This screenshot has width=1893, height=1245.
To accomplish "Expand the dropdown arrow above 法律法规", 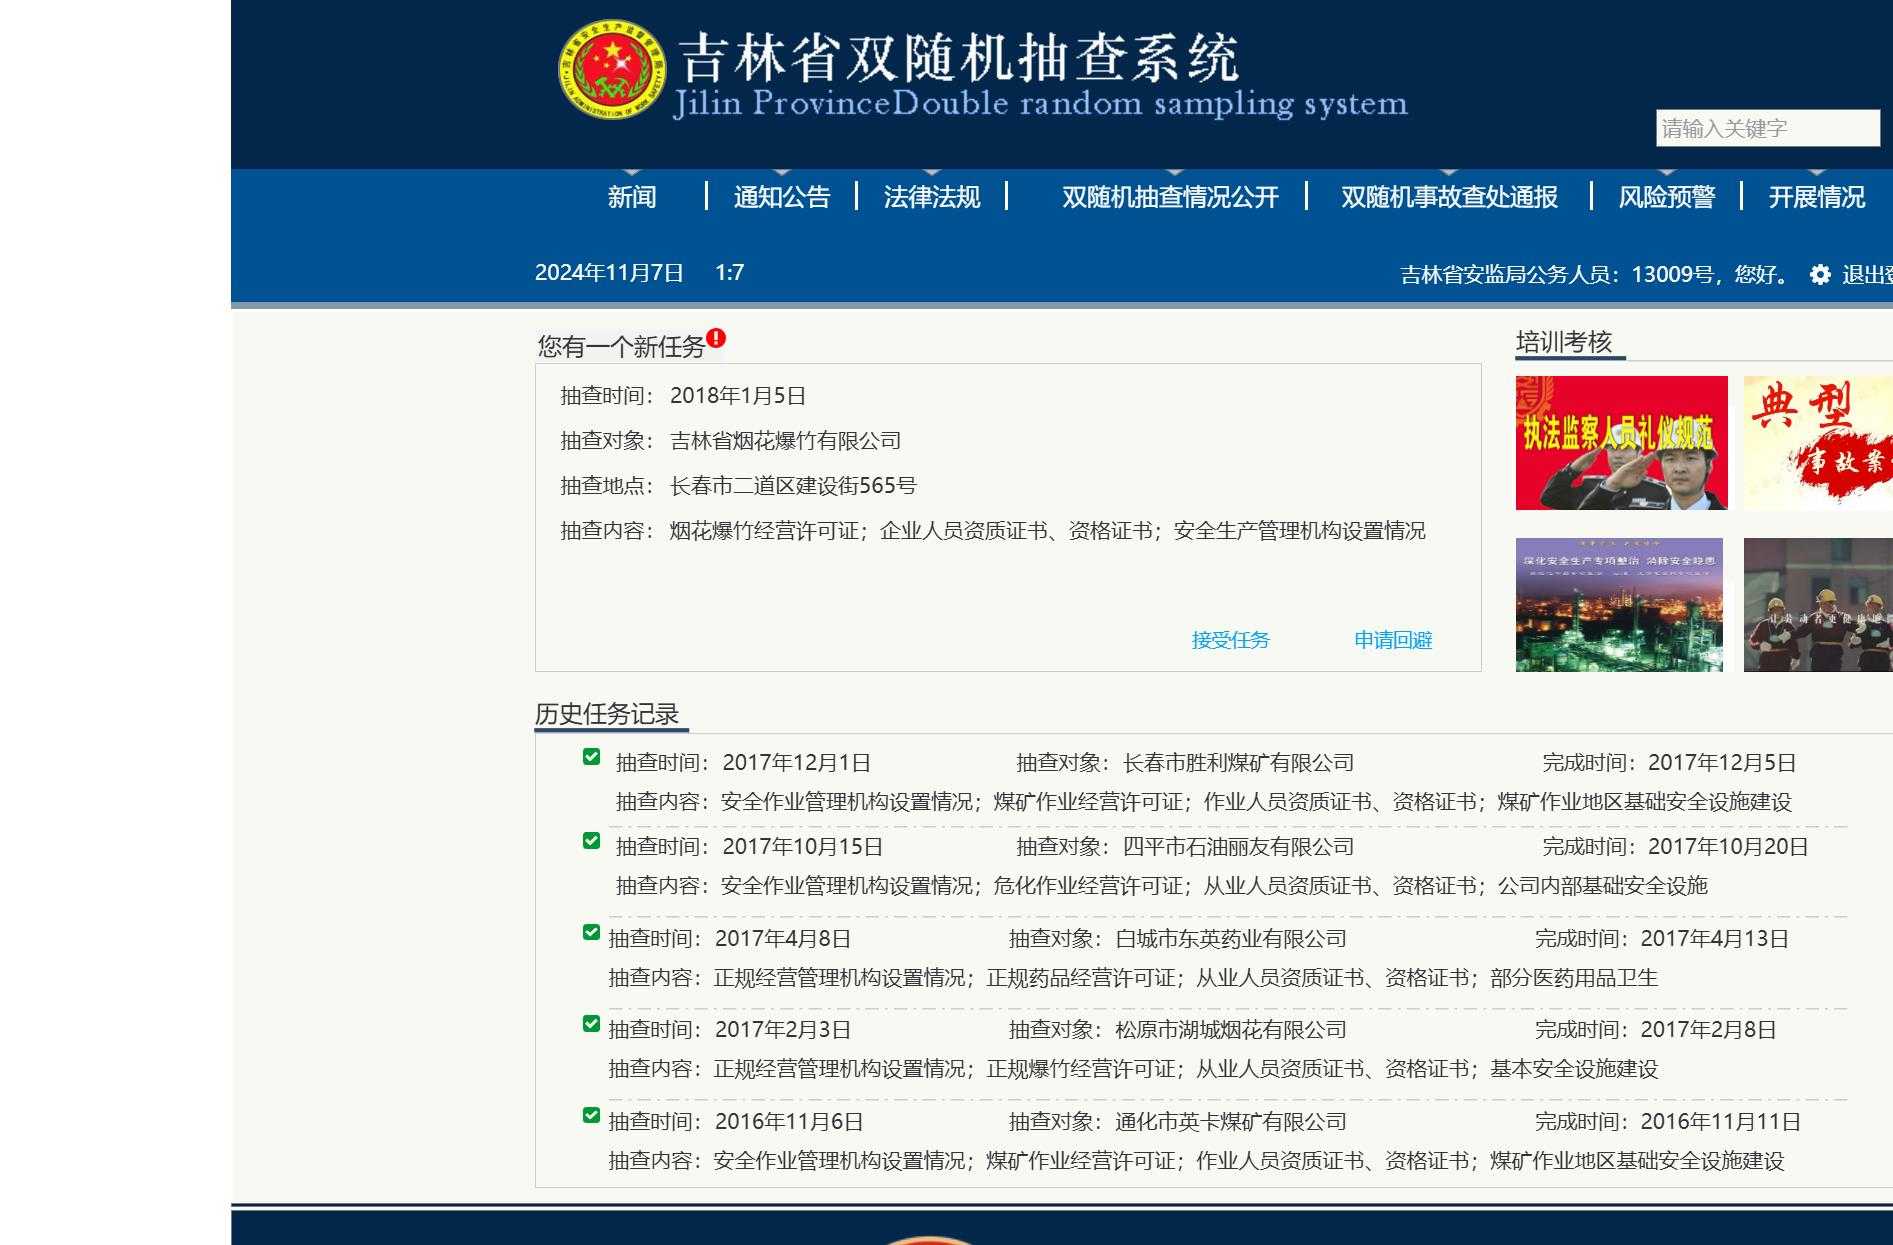I will point(932,172).
